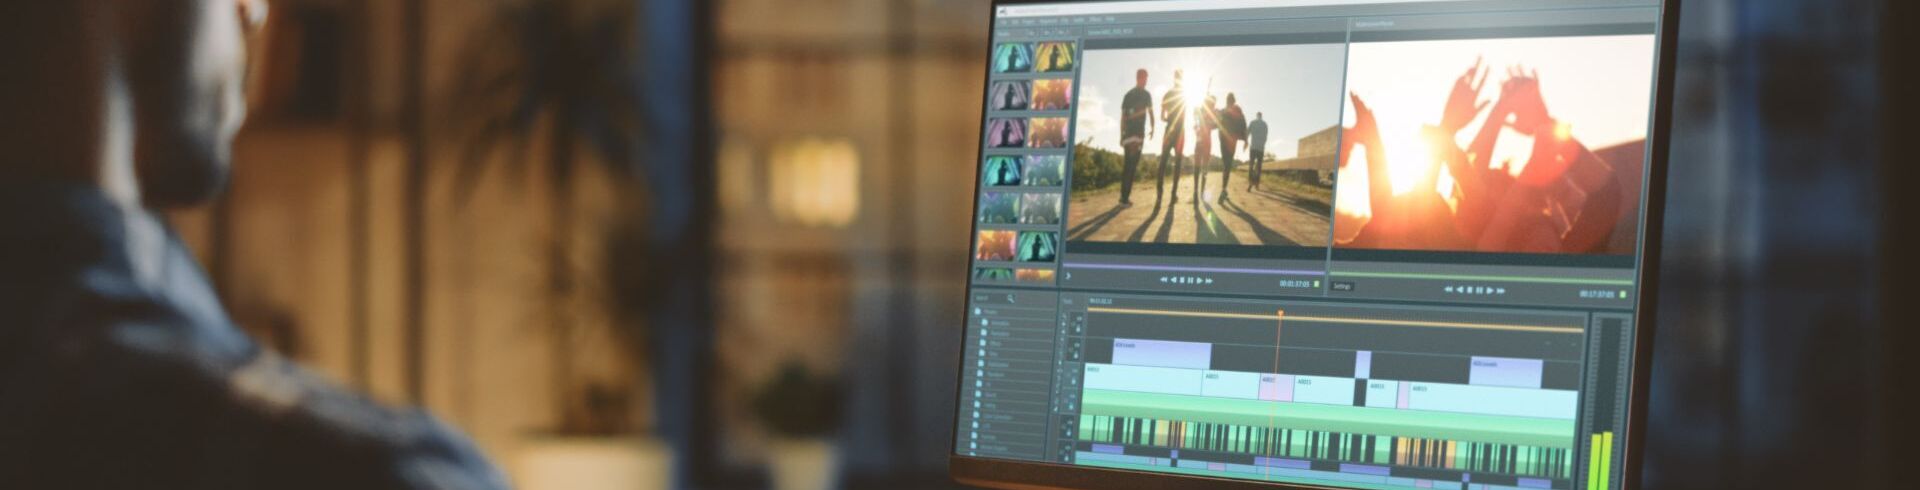Viewport: 1920px width, 490px height.
Task: Pause playback in right program monitor
Action: tap(1479, 290)
